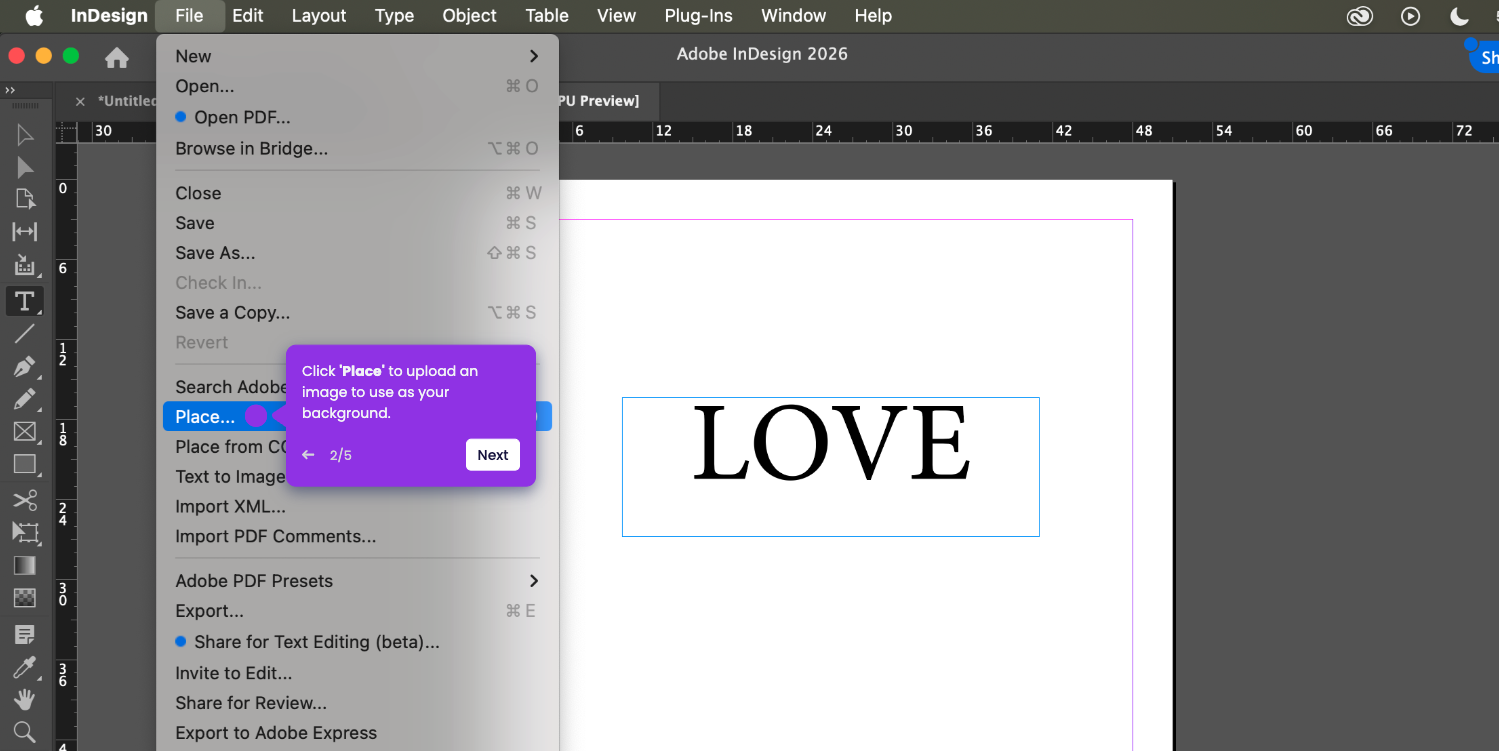Select the Direct Selection tool
Screen dimensions: 1499x751
pos(25,167)
